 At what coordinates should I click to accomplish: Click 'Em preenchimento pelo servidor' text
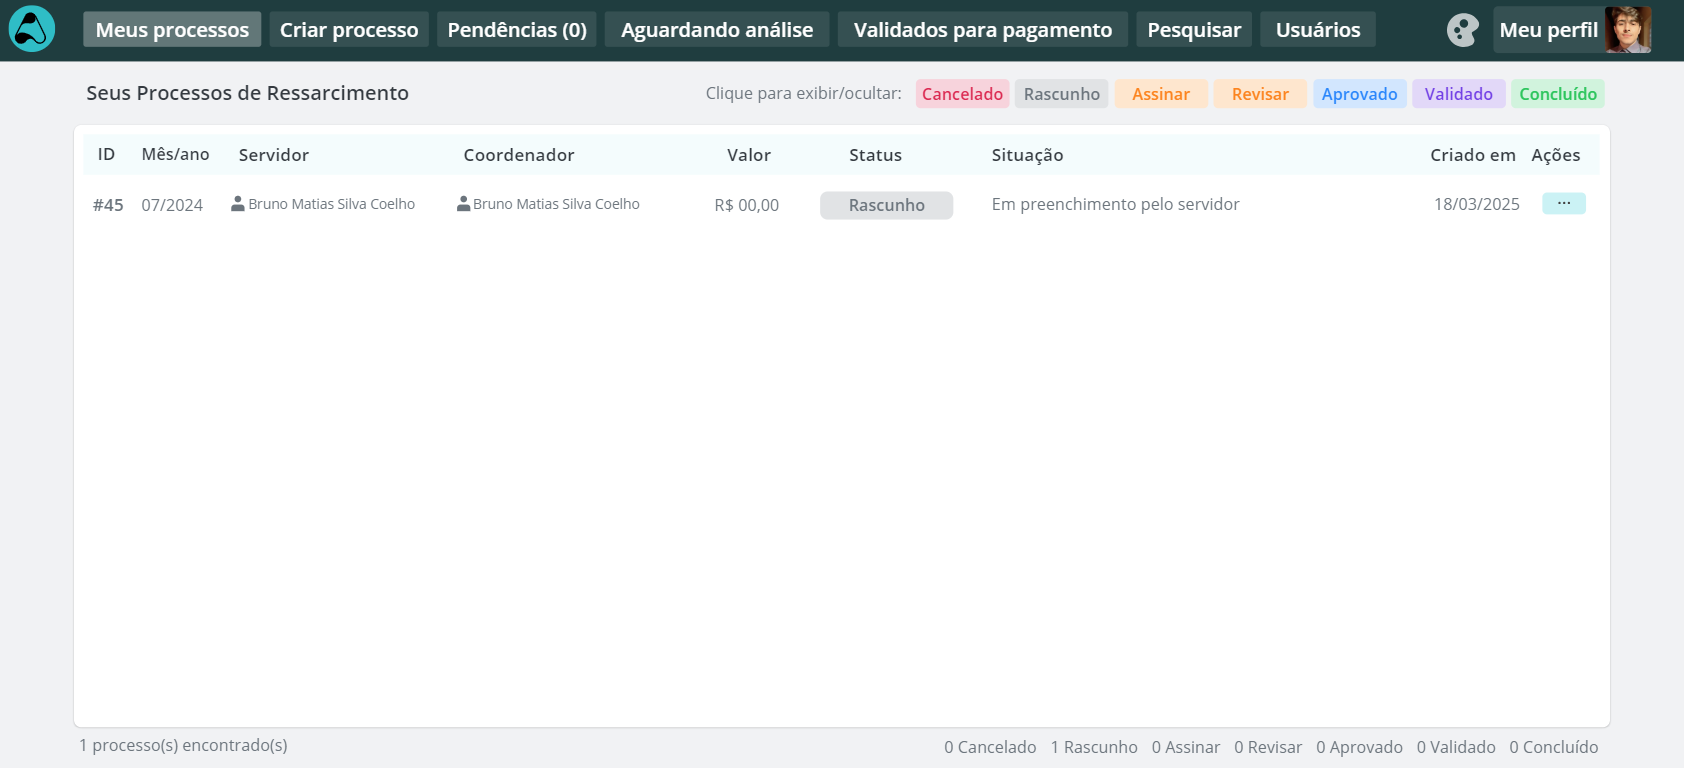coord(1115,204)
